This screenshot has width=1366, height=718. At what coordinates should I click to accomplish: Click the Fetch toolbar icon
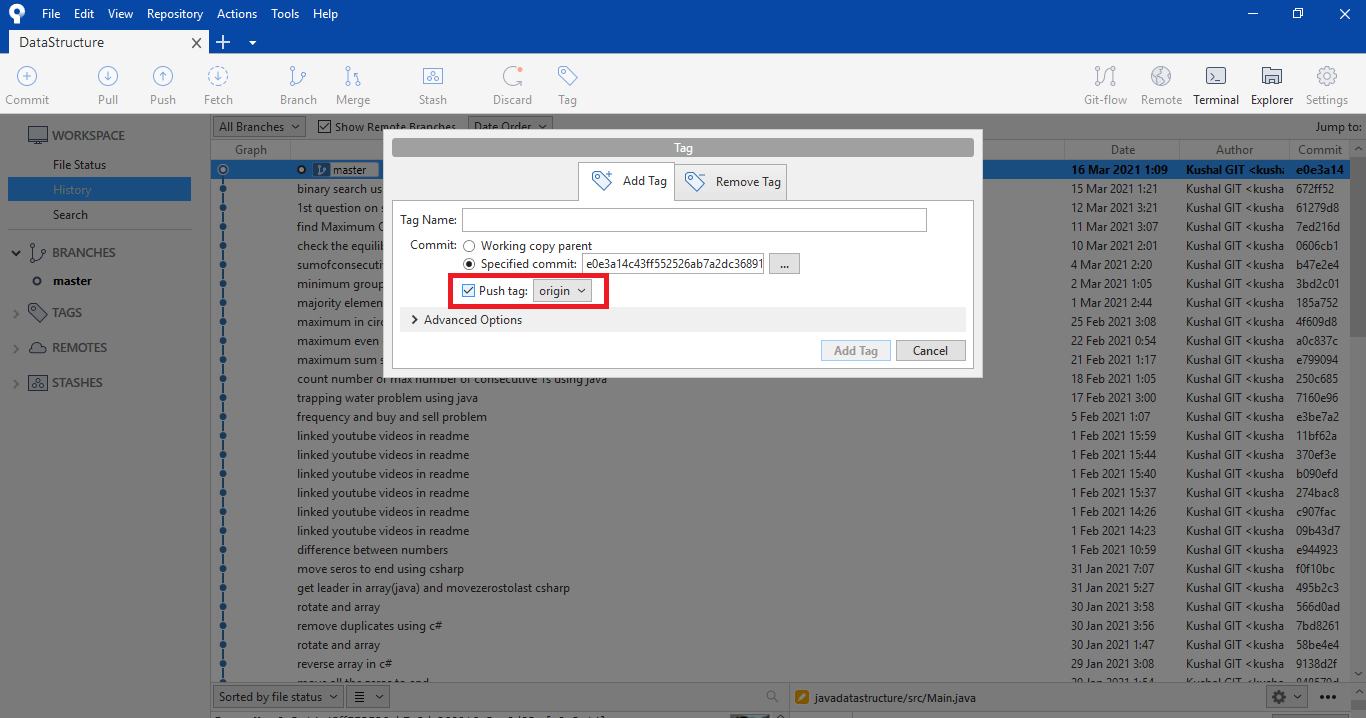point(218,76)
